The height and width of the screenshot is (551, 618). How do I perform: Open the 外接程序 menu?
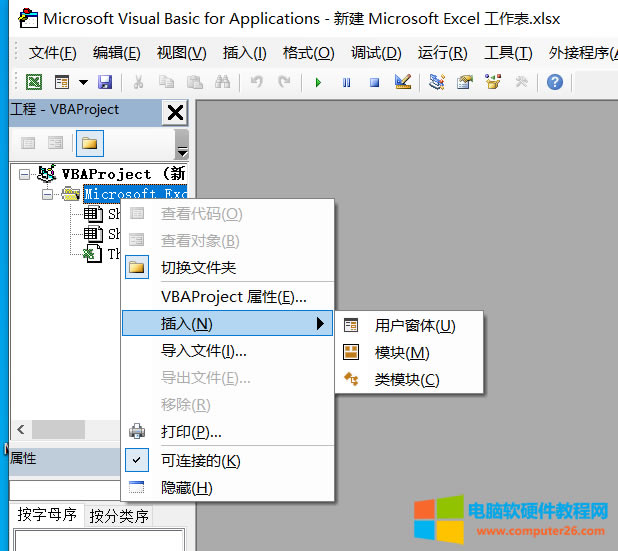pyautogui.click(x=582, y=53)
